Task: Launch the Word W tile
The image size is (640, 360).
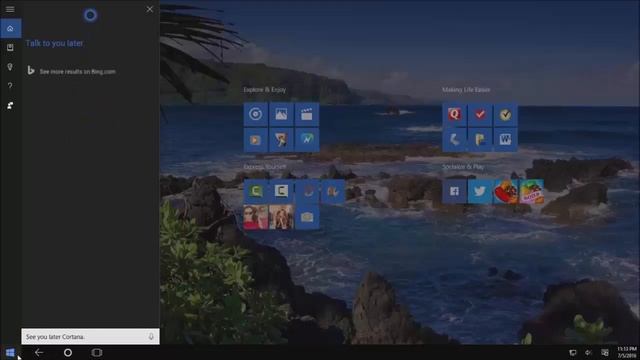Action: pos(505,140)
